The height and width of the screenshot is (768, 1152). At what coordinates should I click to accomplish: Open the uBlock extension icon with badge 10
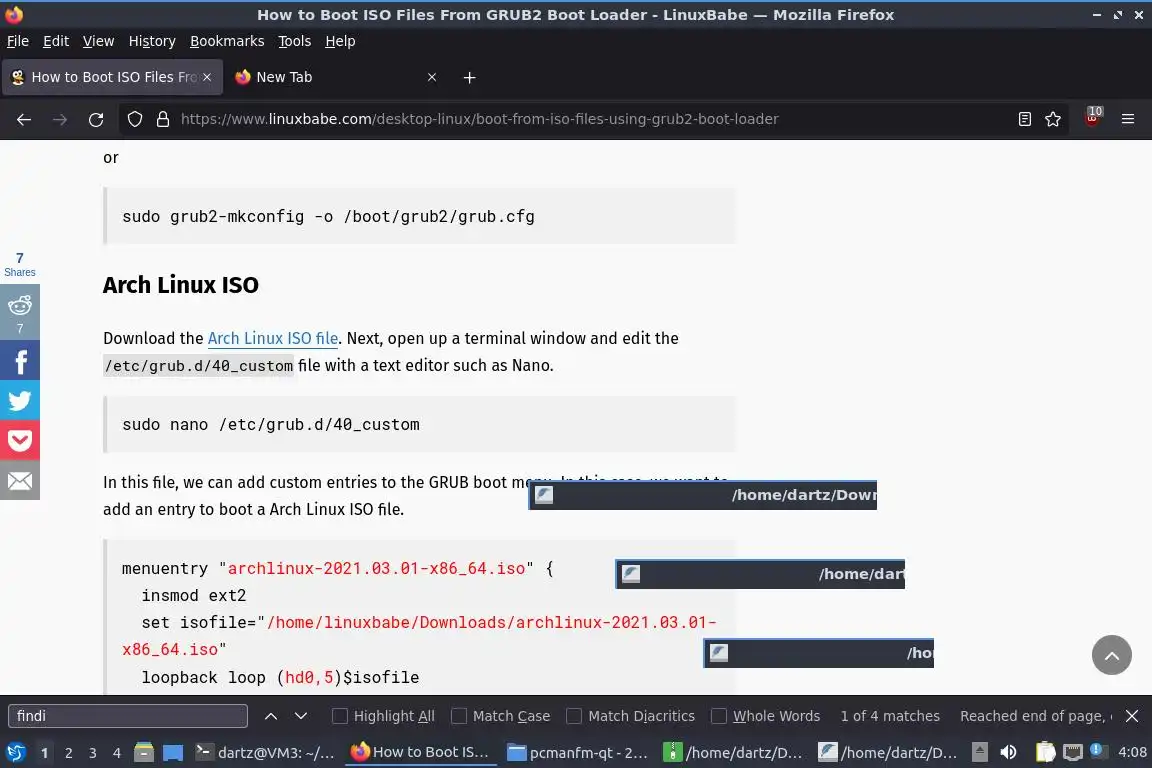[1092, 118]
